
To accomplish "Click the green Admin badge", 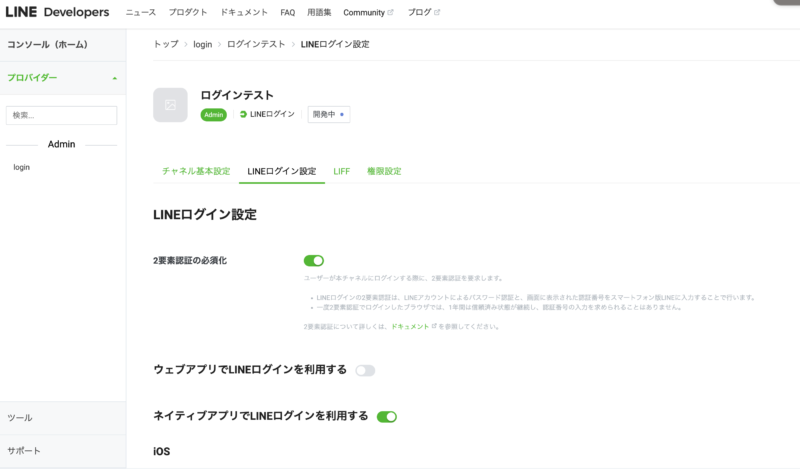I will tap(214, 115).
